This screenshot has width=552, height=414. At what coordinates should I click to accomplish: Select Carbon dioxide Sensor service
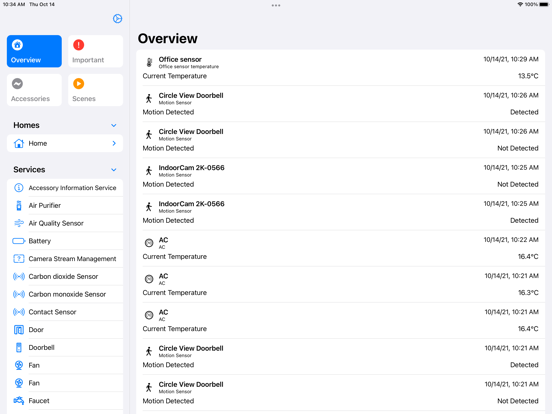[x=65, y=276]
